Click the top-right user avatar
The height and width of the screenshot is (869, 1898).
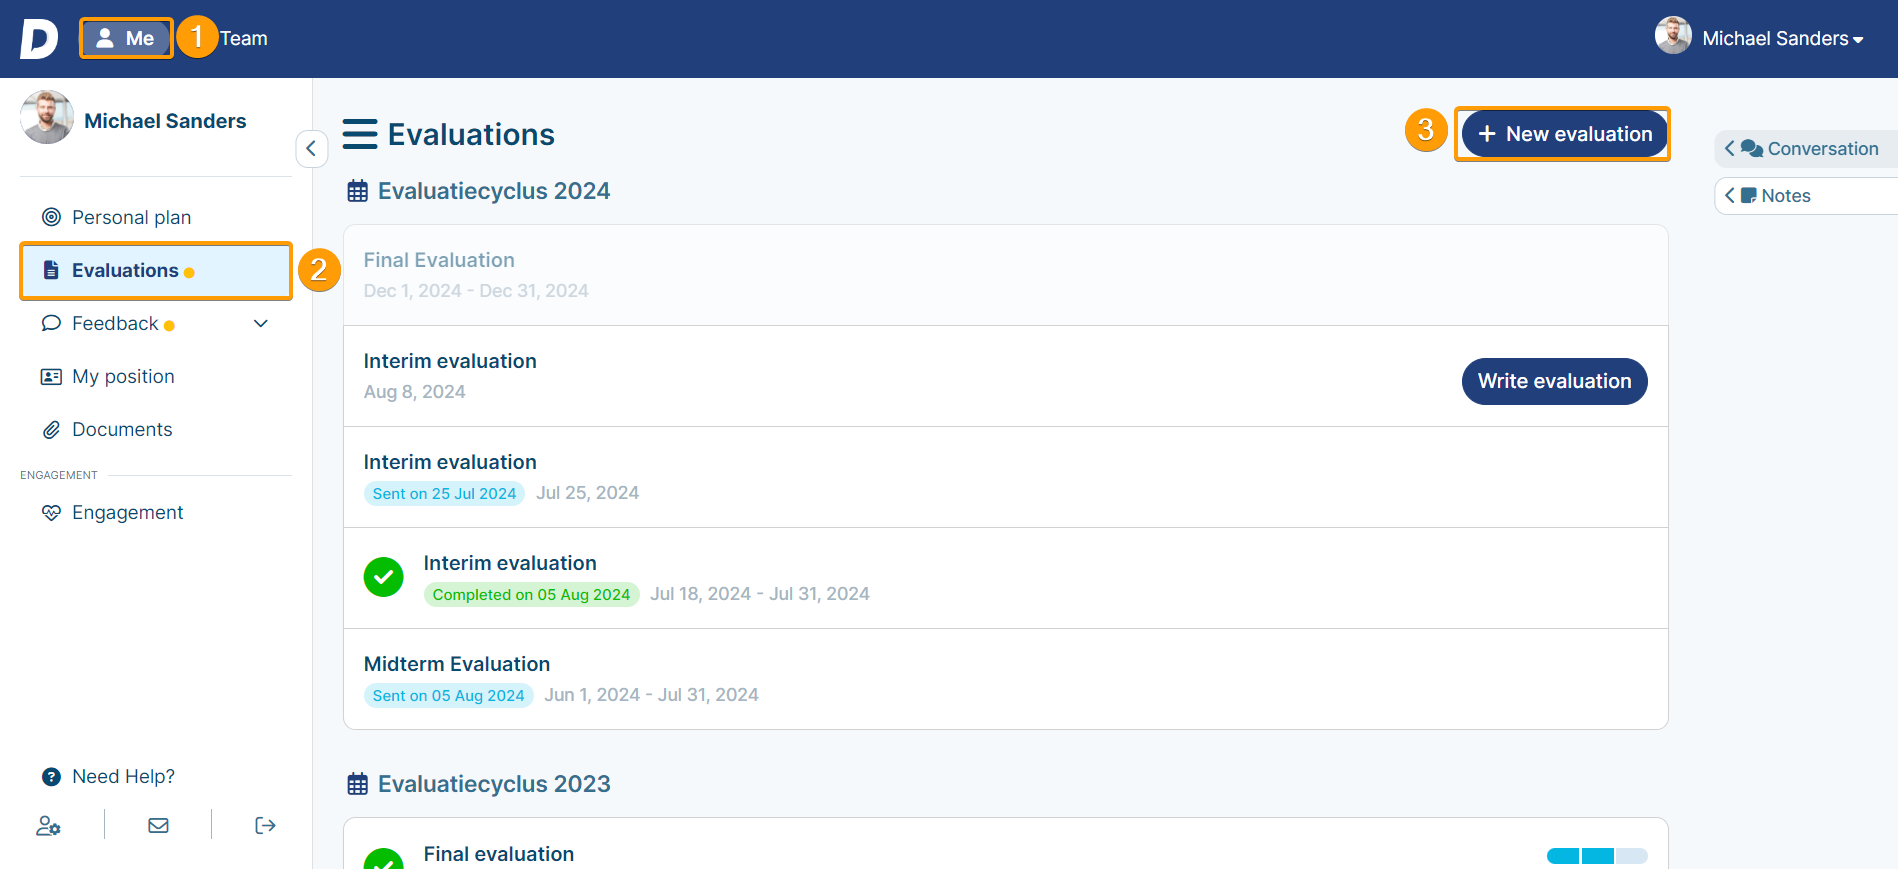[1673, 35]
